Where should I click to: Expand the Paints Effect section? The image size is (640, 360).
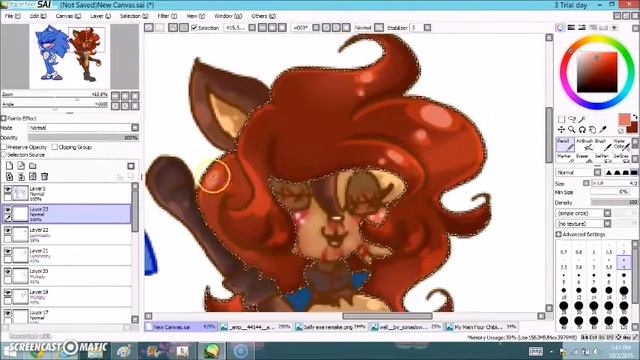[x=4, y=118]
